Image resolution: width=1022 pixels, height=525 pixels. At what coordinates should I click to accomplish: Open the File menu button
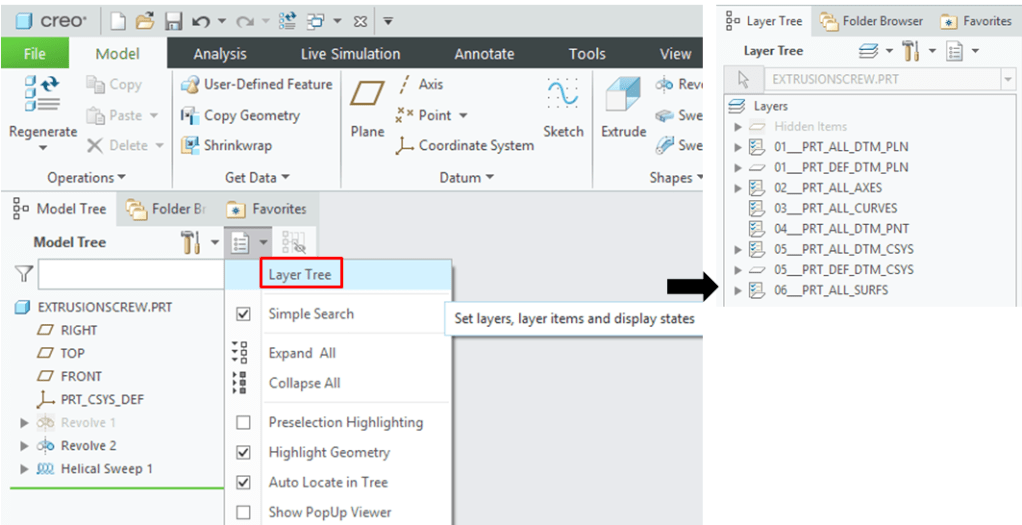34,54
